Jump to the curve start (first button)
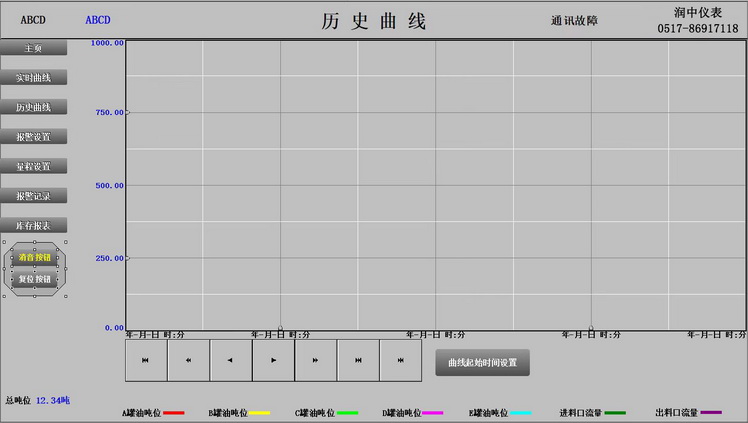The height and width of the screenshot is (423, 748). click(146, 360)
